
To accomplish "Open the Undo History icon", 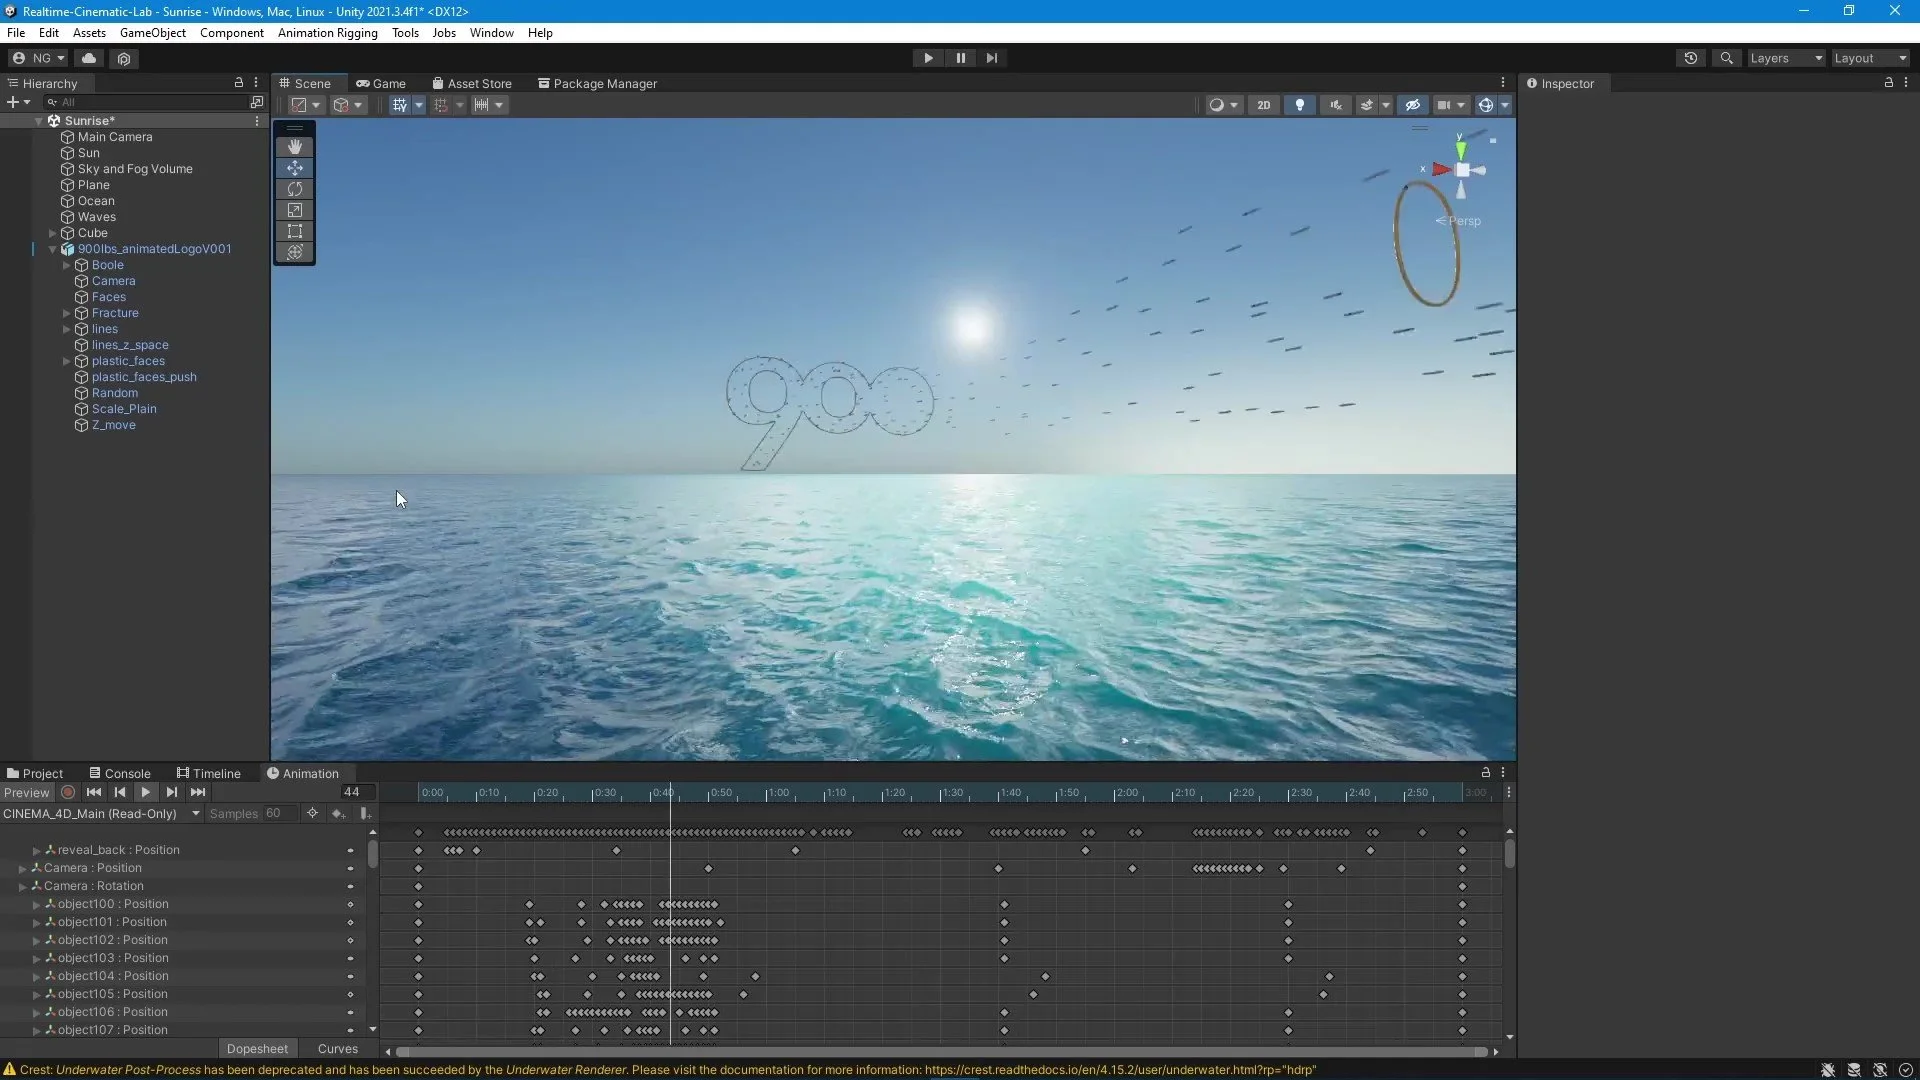I will click(1690, 58).
